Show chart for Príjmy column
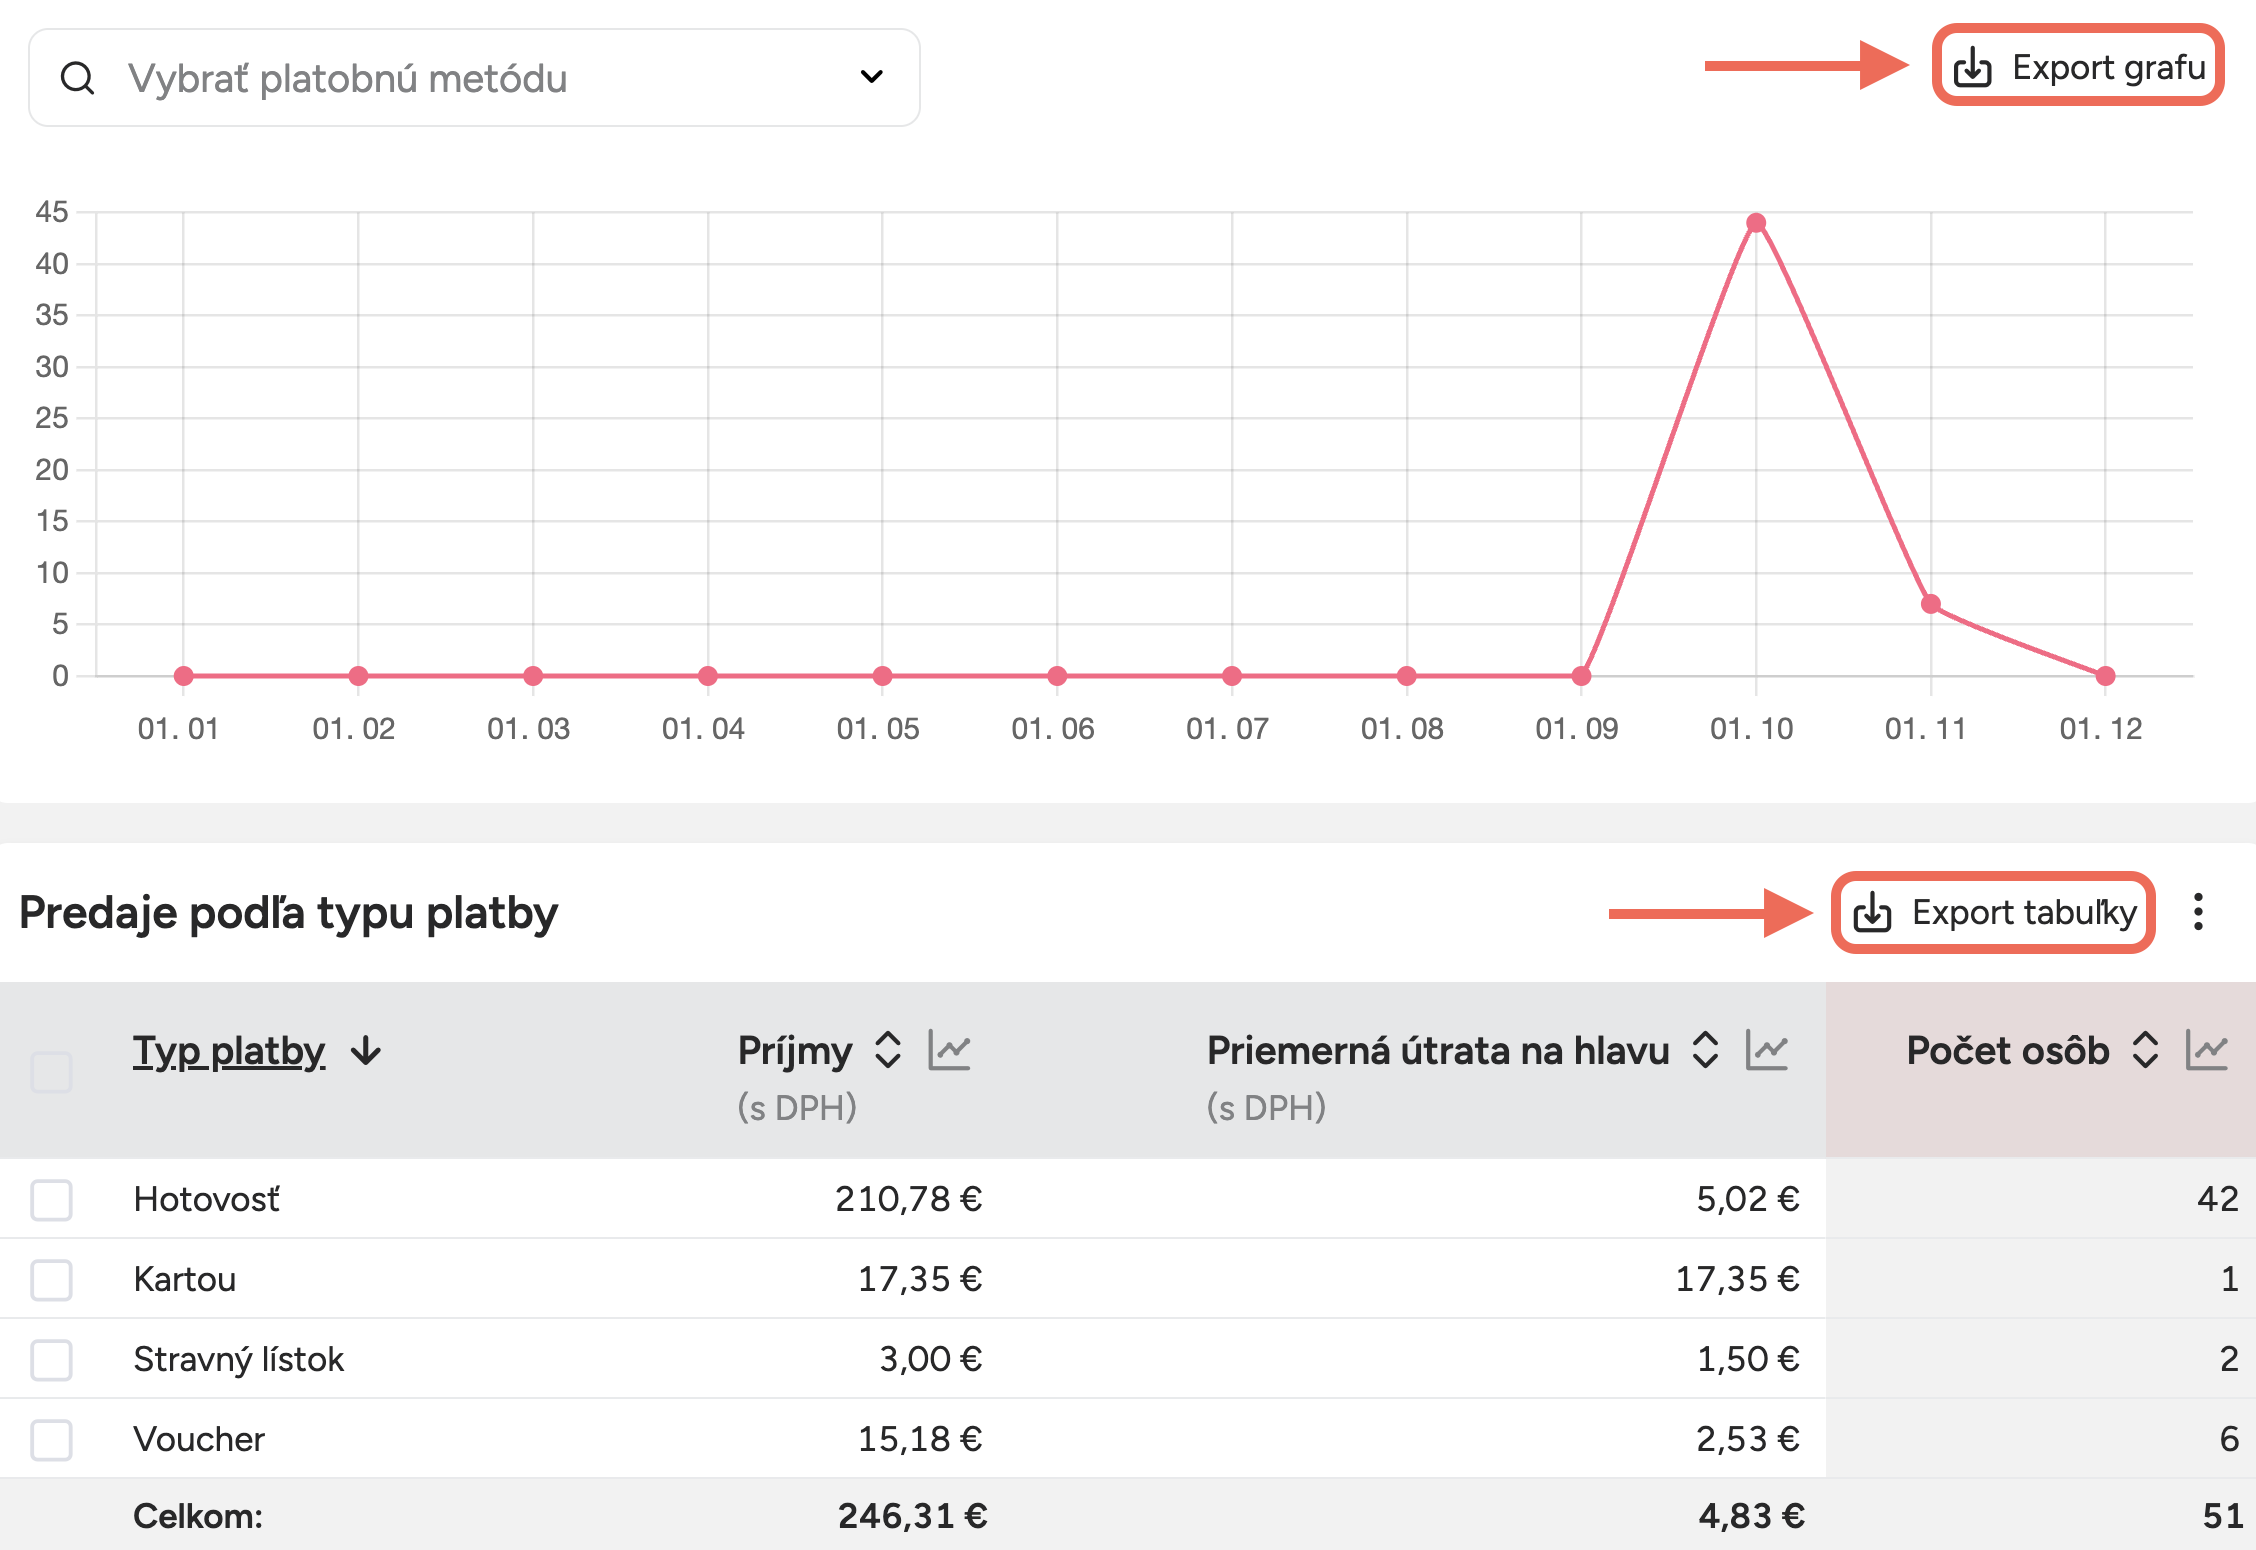 coord(949,1050)
